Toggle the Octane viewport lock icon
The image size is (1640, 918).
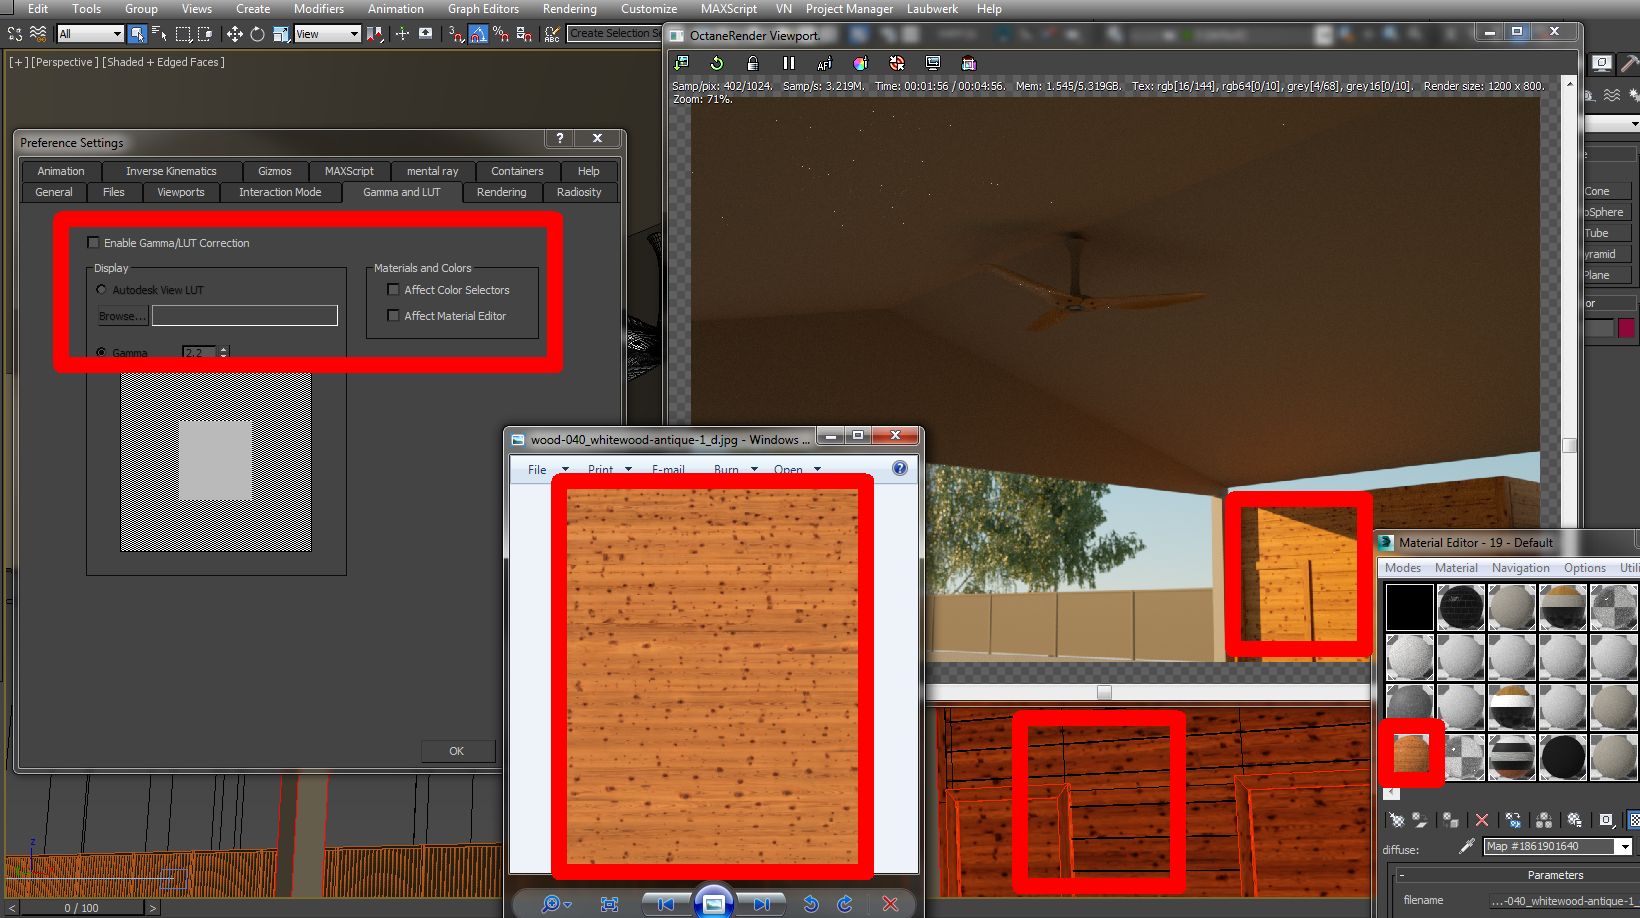tap(752, 63)
